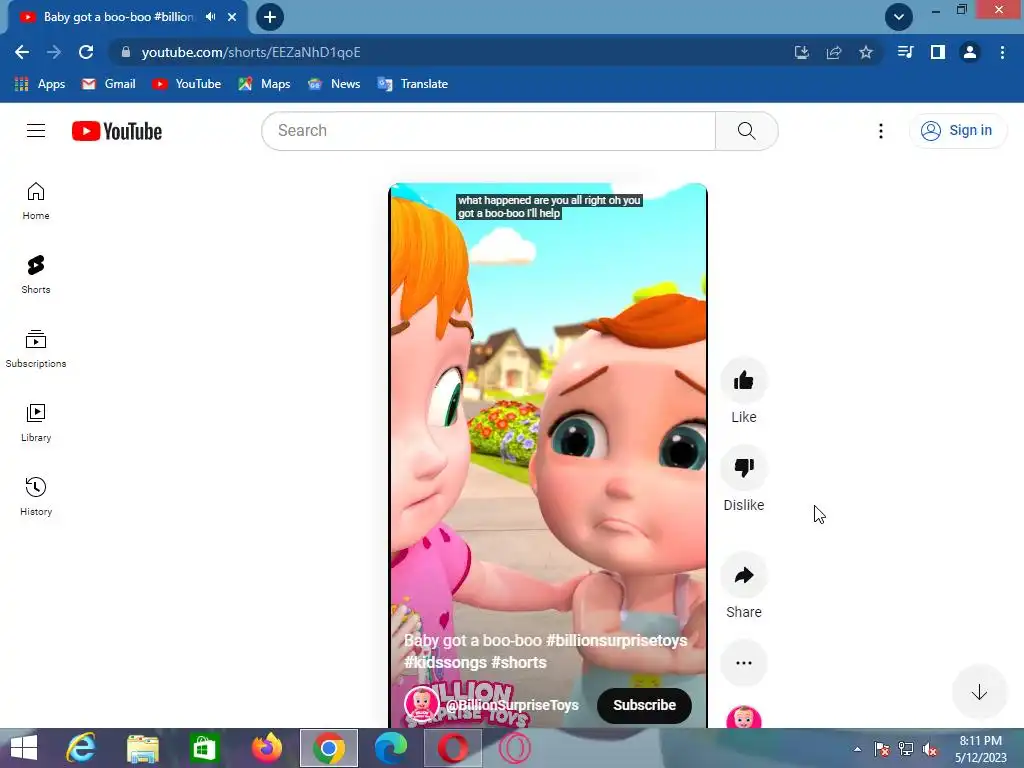This screenshot has width=1024, height=768.
Task: Share this Short
Action: point(744,575)
